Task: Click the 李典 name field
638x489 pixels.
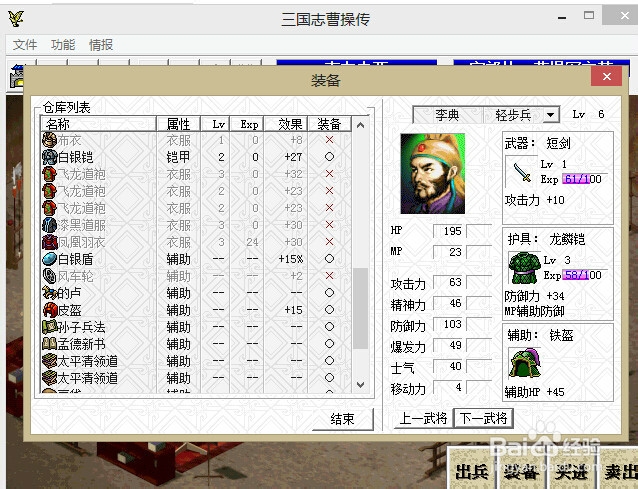Action: click(448, 115)
